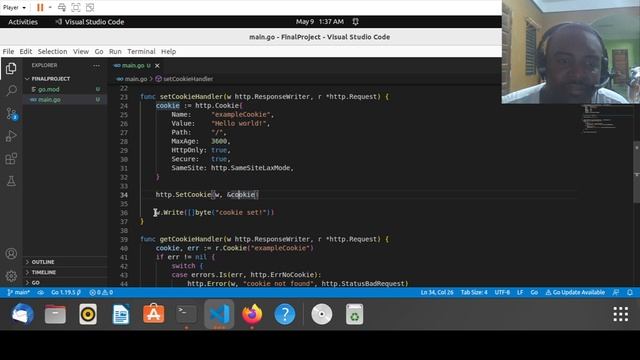Click the feedback icon in status bar

tap(616, 292)
